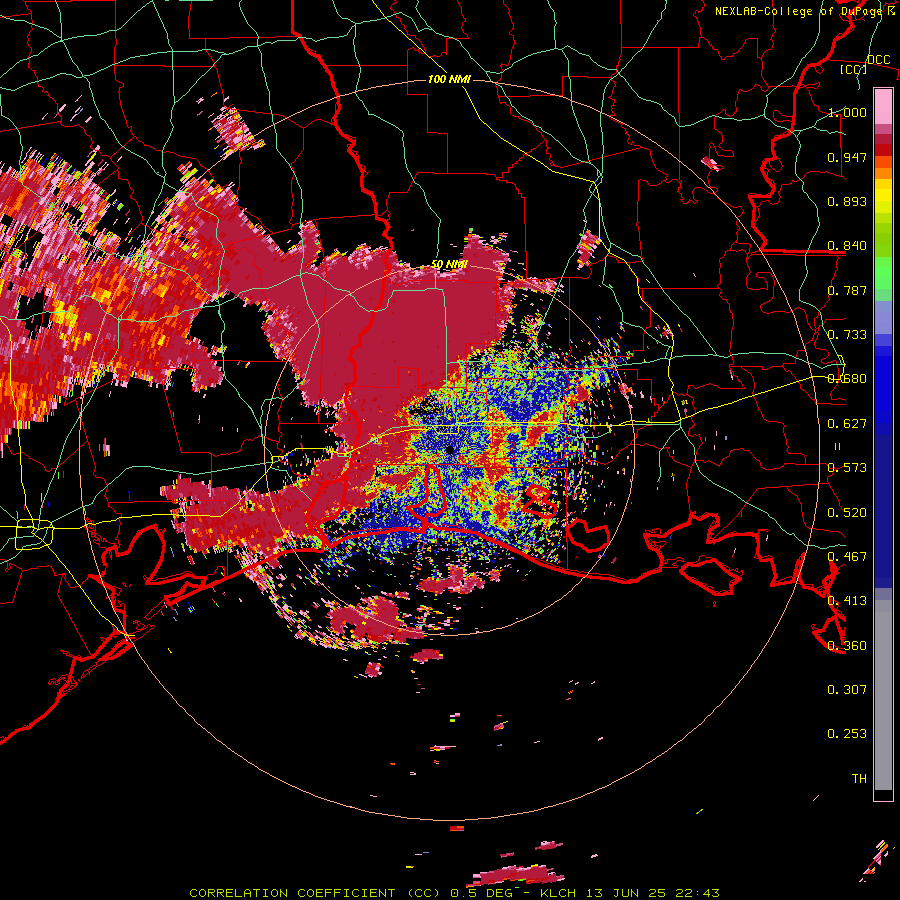Click the 0.413 scale label

point(847,601)
